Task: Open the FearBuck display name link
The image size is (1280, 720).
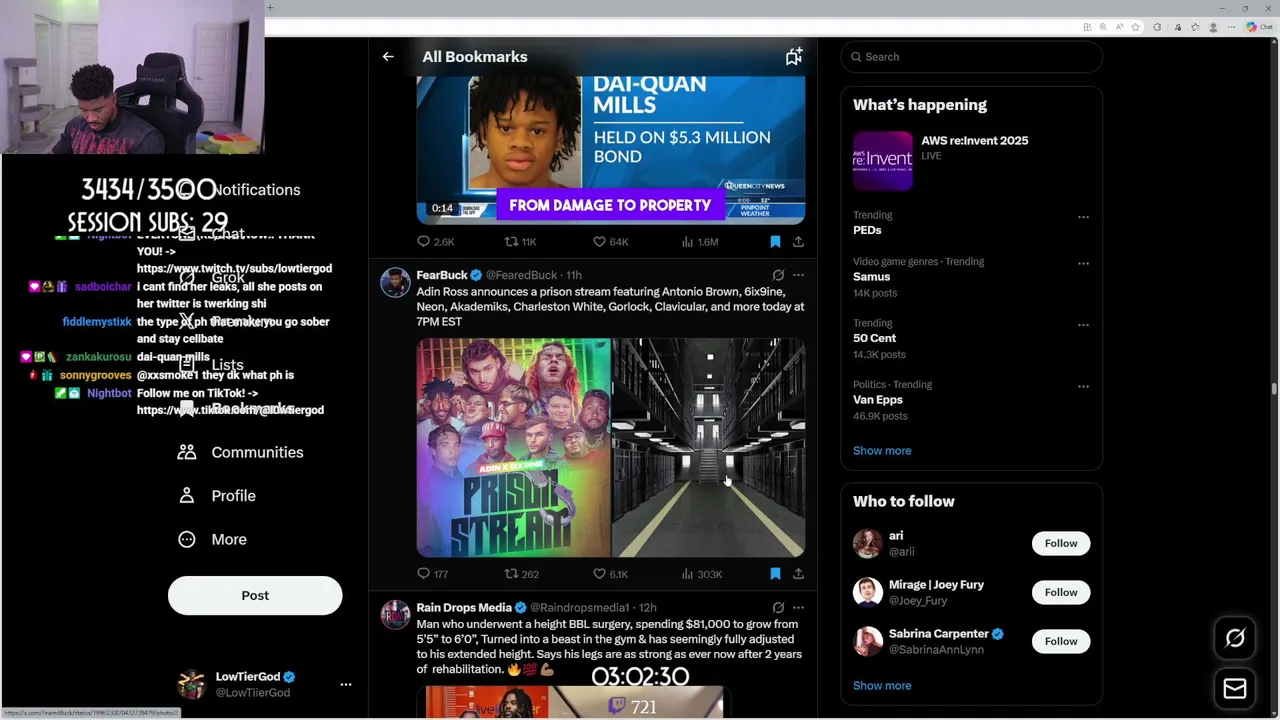Action: coord(442,275)
